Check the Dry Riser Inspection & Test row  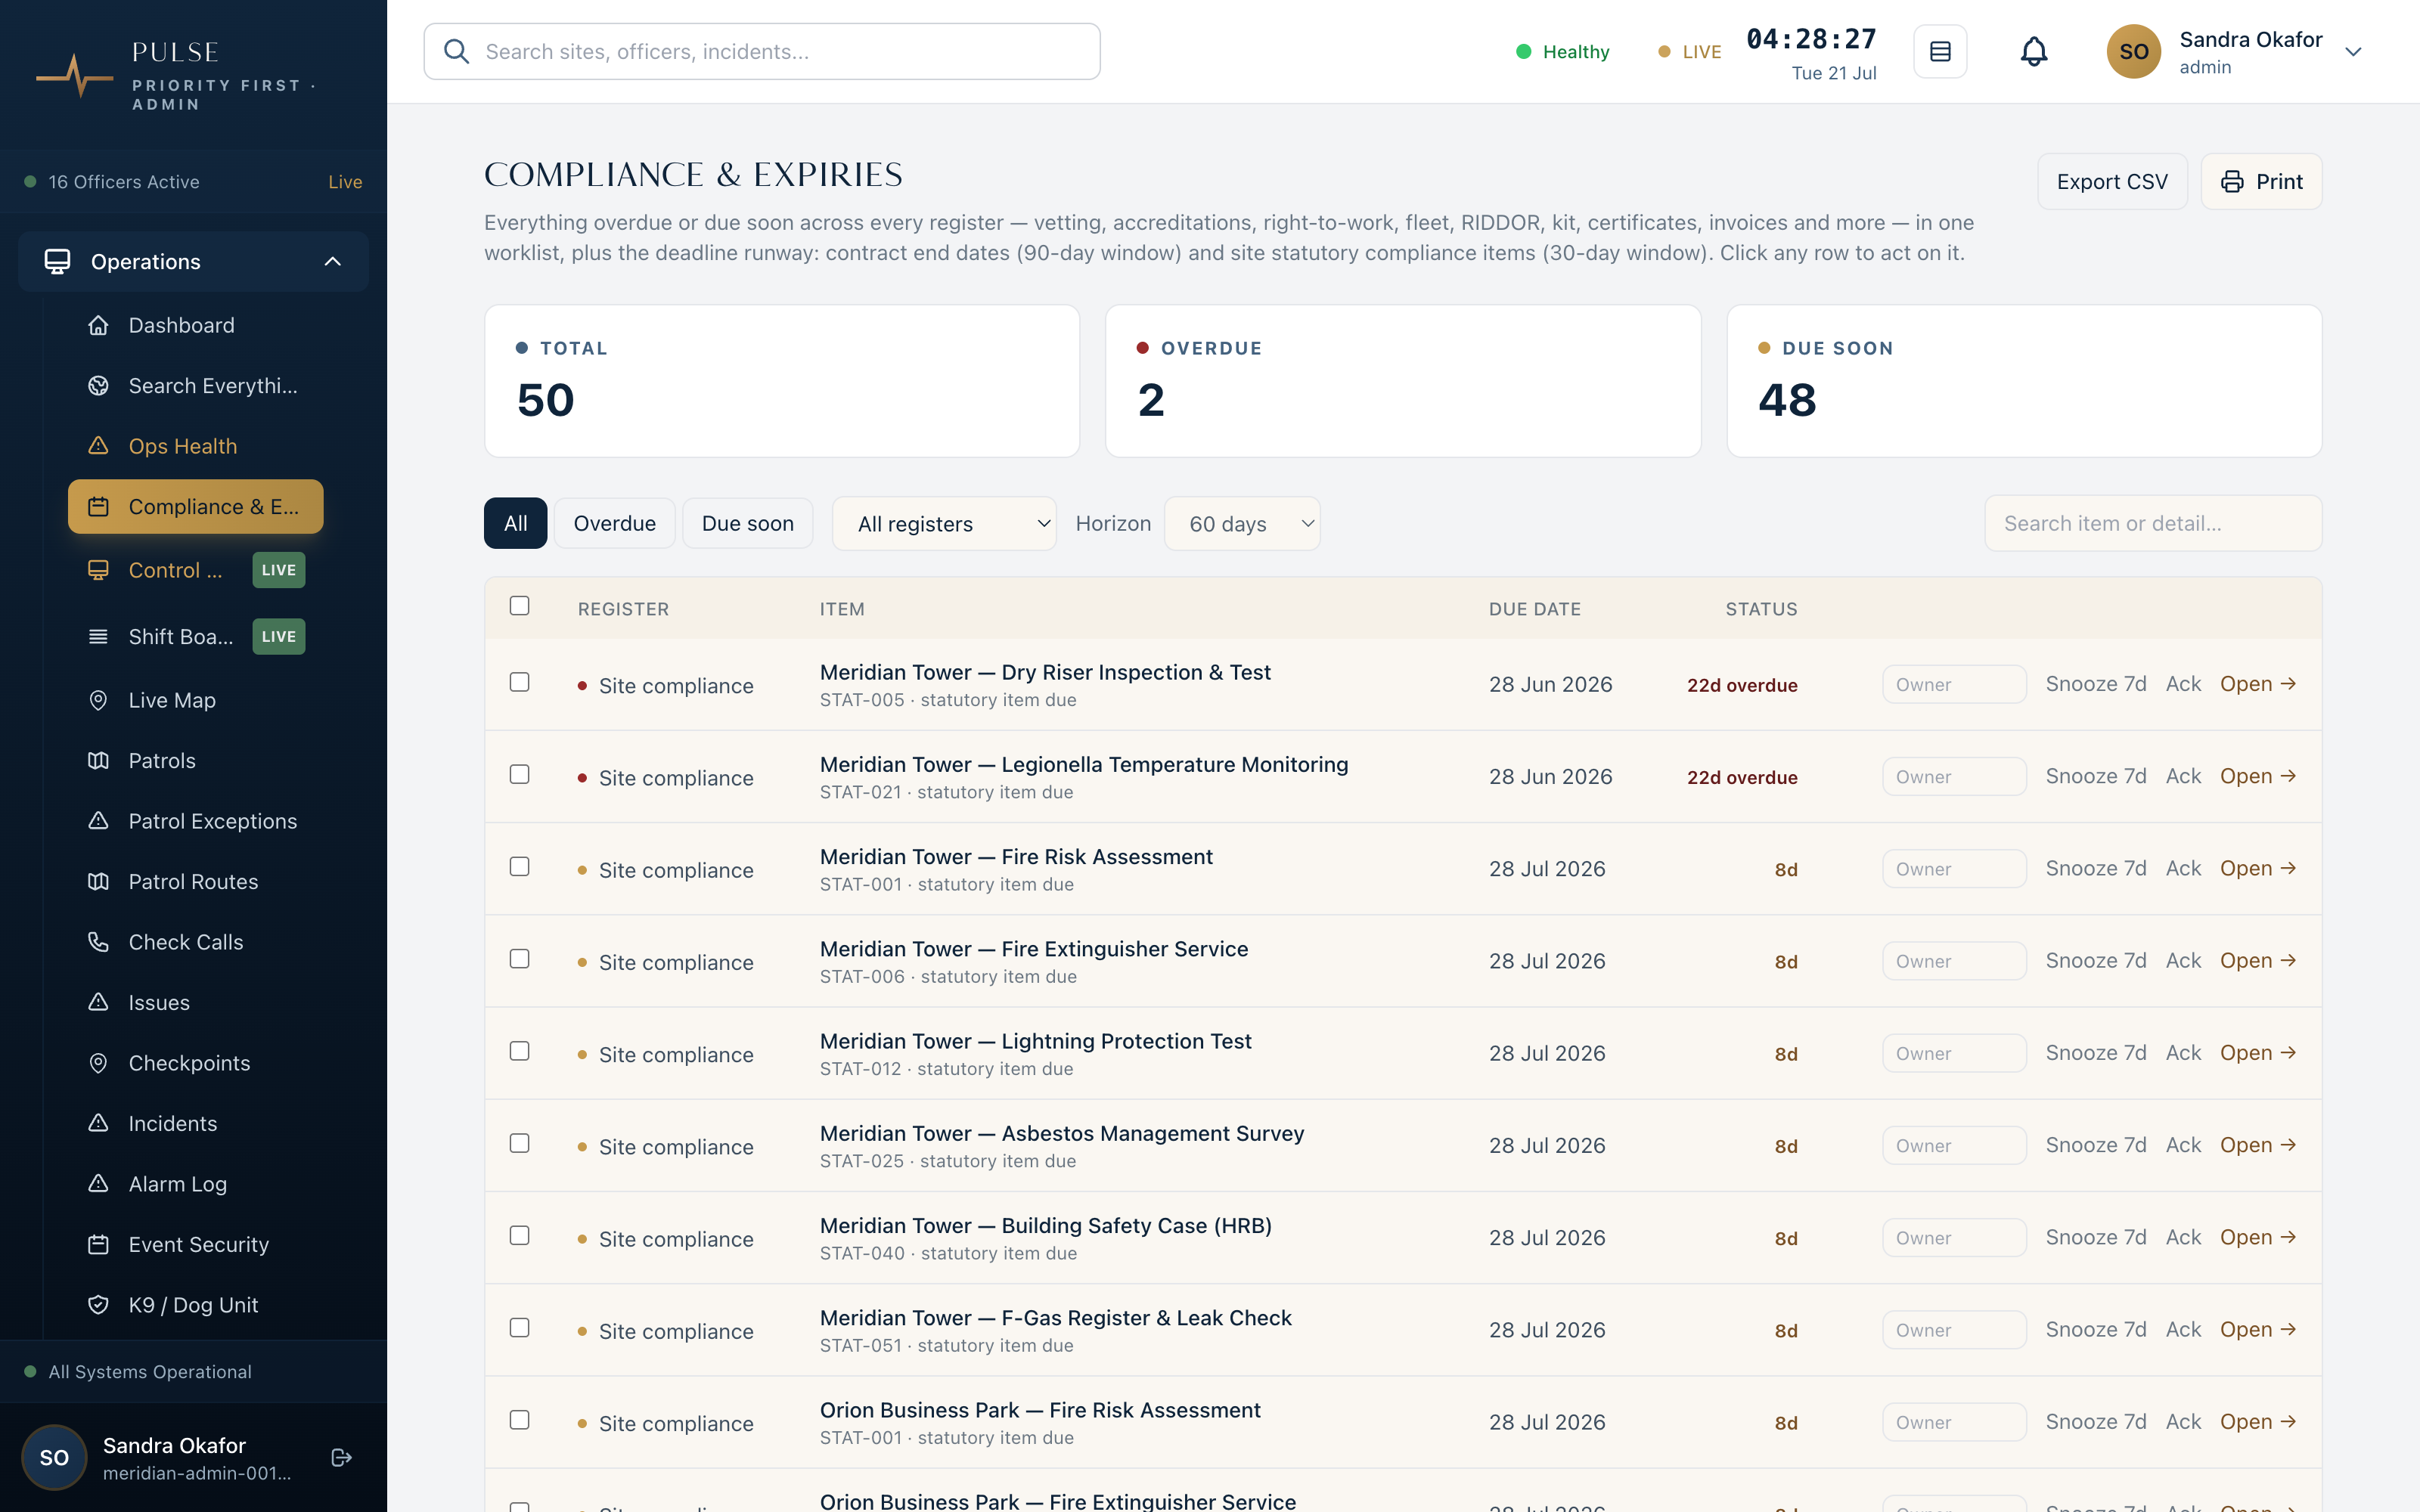pyautogui.click(x=519, y=682)
